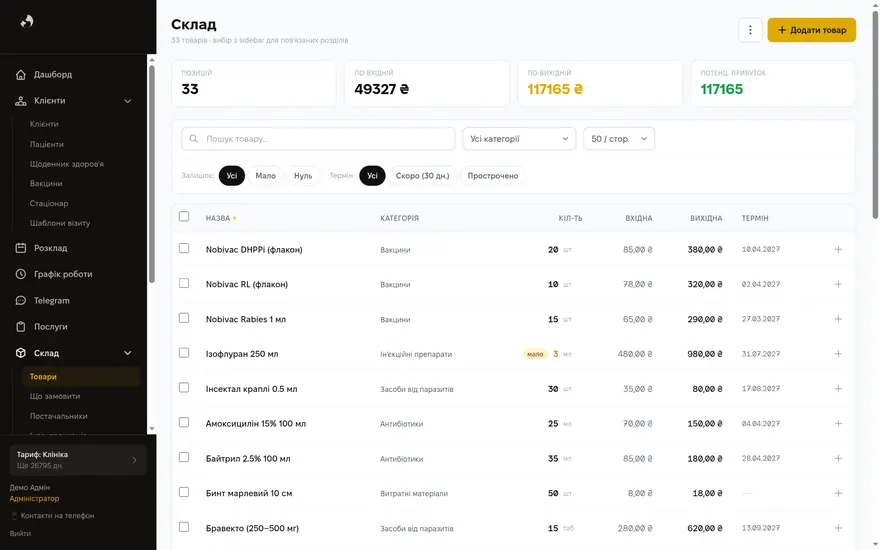Click the Telegram chat icon
Screen dimensions: 880x550
click(21, 301)
